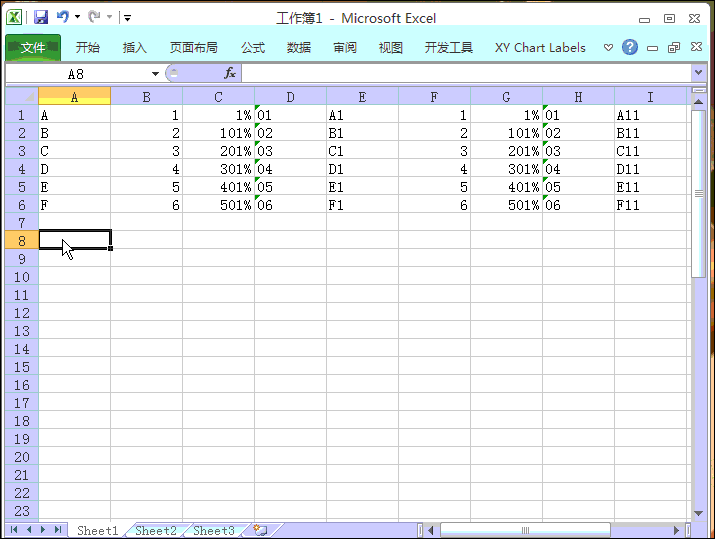
Task: Select row 7 header
Action: click(x=21, y=223)
